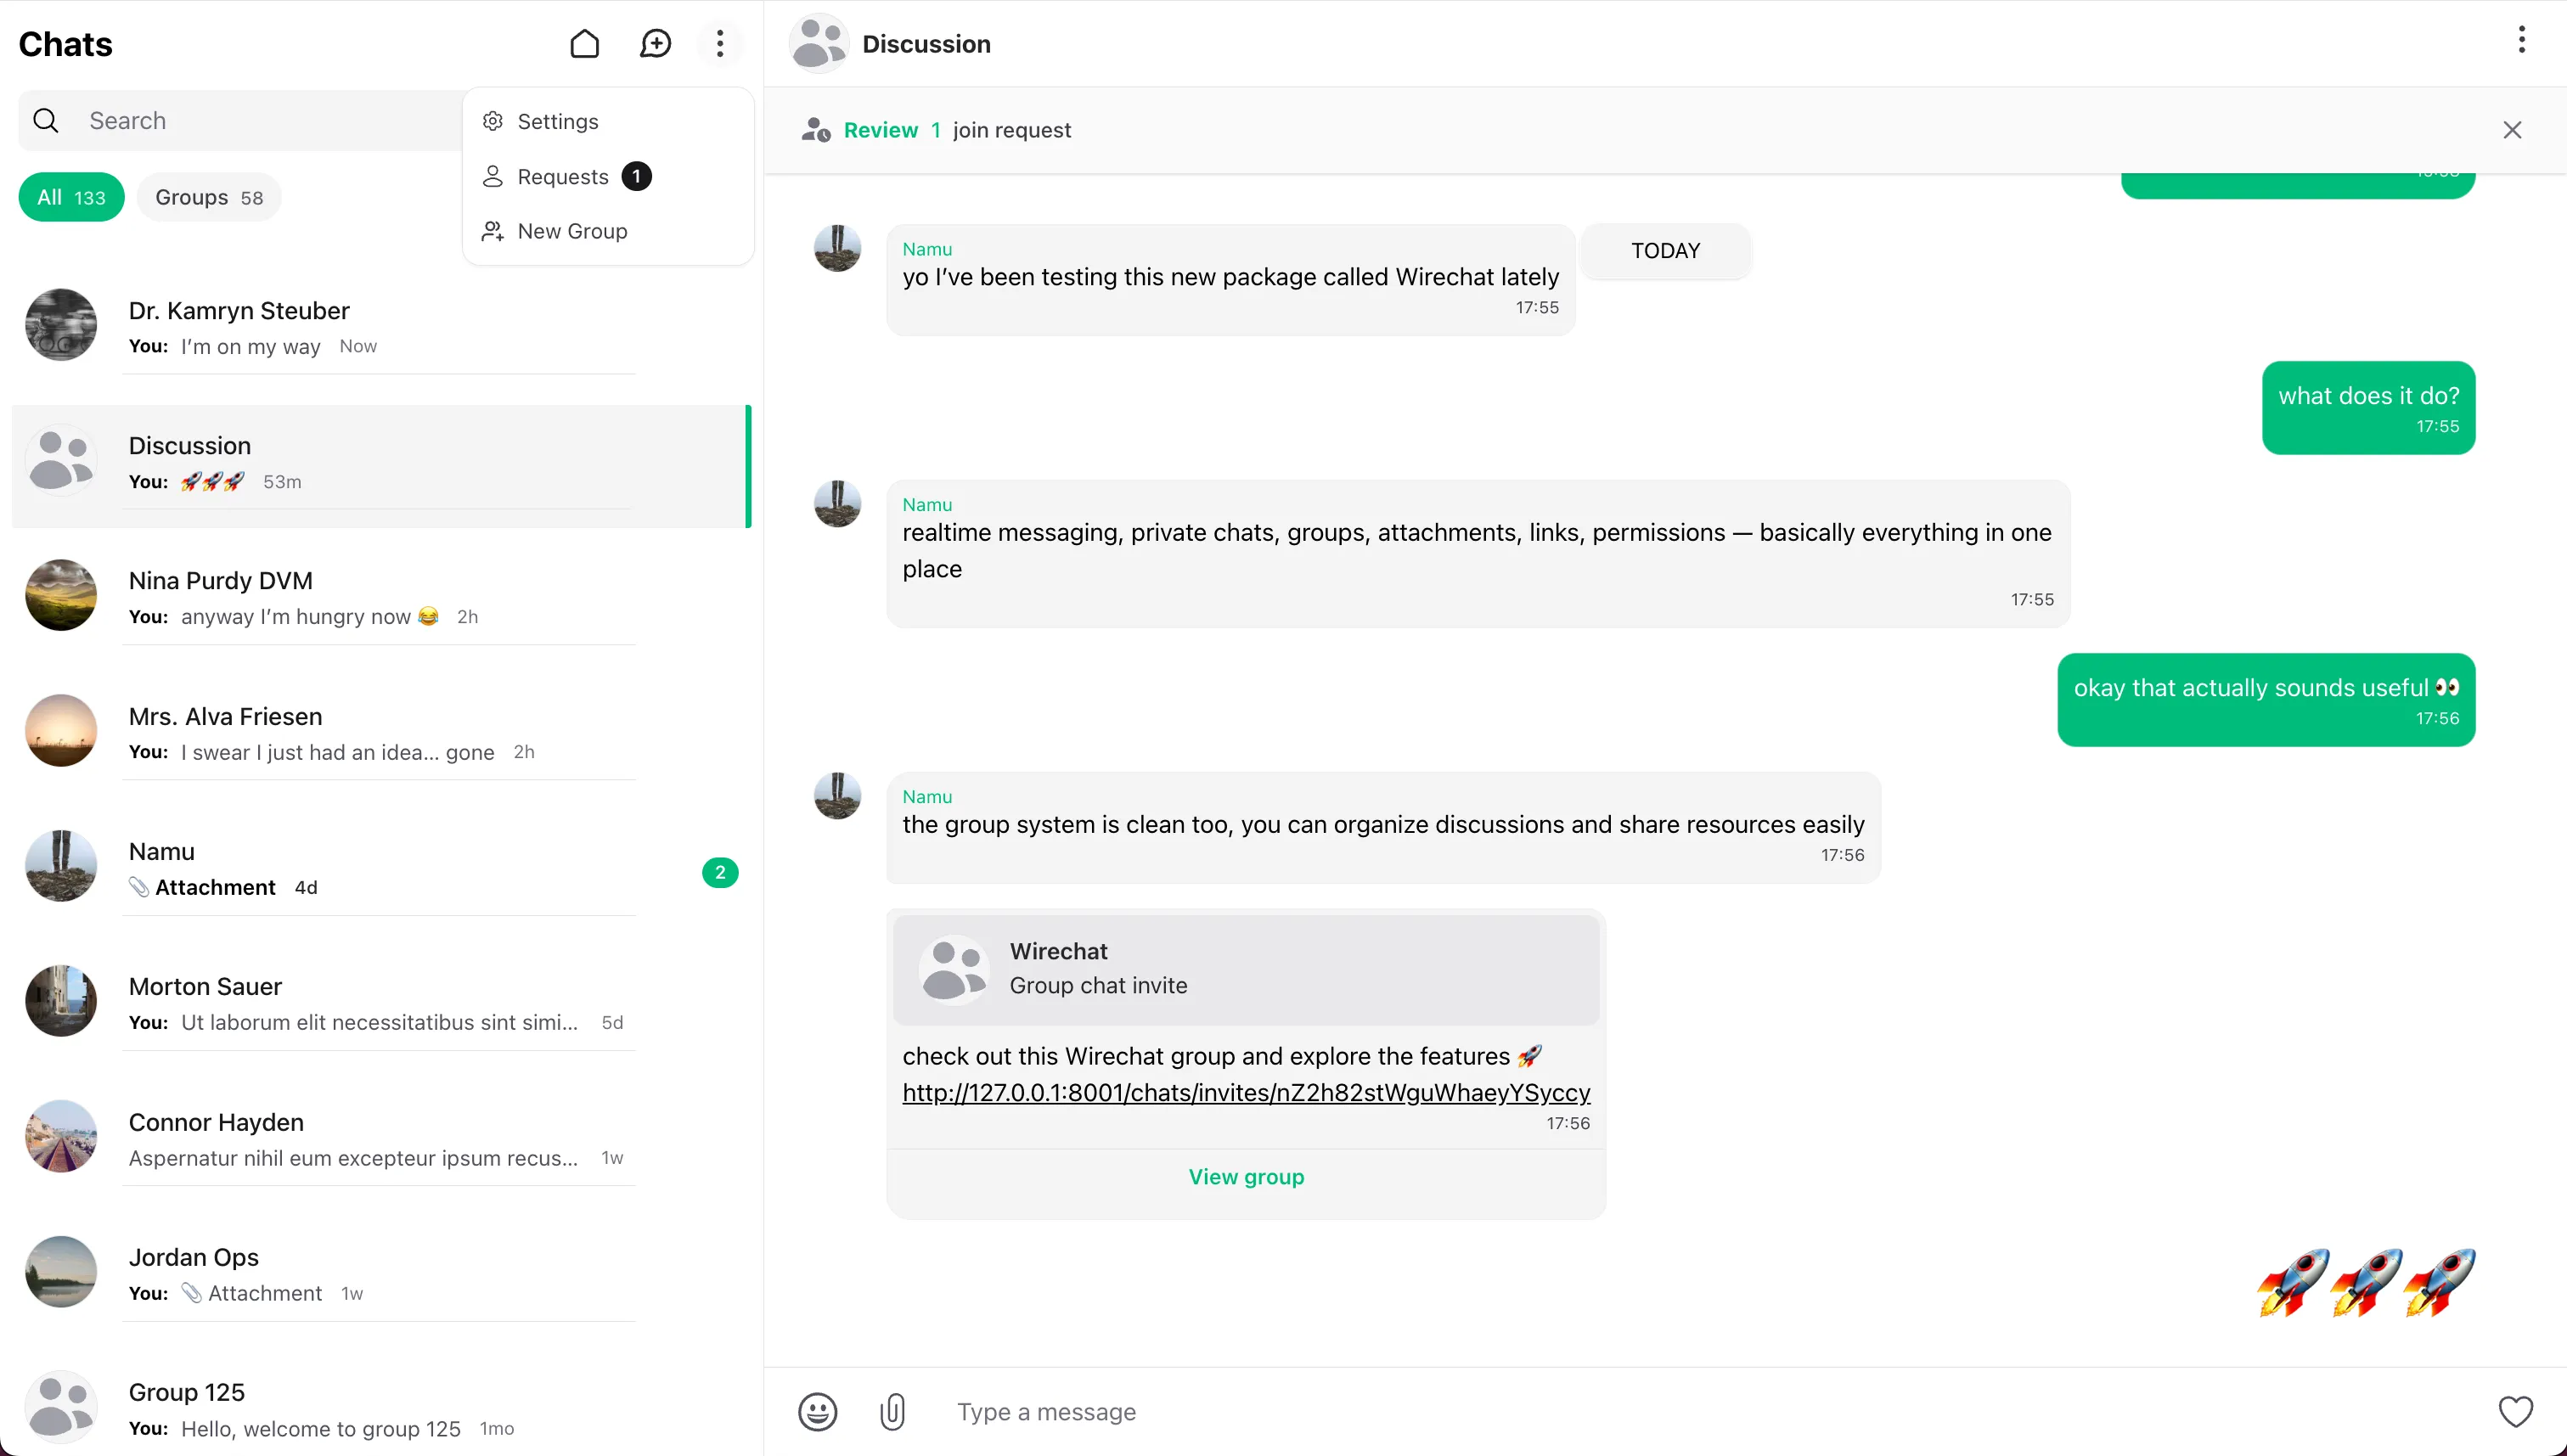Image resolution: width=2567 pixels, height=1456 pixels.
Task: Click Nina Purdy DVM's avatar
Action: pyautogui.click(x=61, y=595)
